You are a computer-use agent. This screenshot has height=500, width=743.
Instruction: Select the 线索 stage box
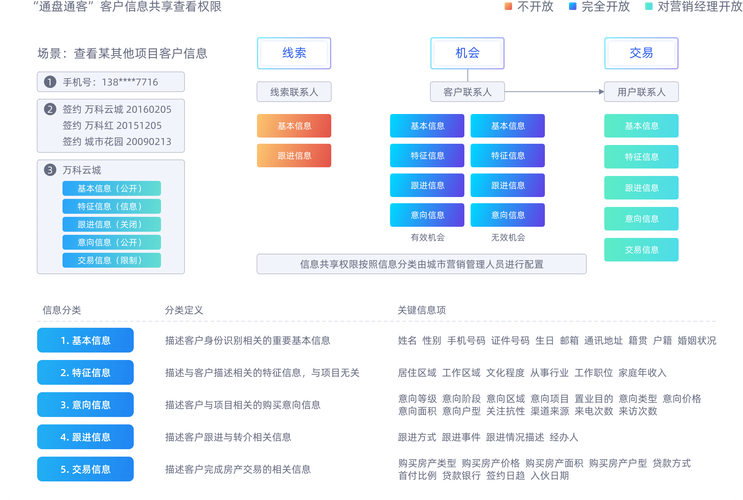tap(294, 53)
